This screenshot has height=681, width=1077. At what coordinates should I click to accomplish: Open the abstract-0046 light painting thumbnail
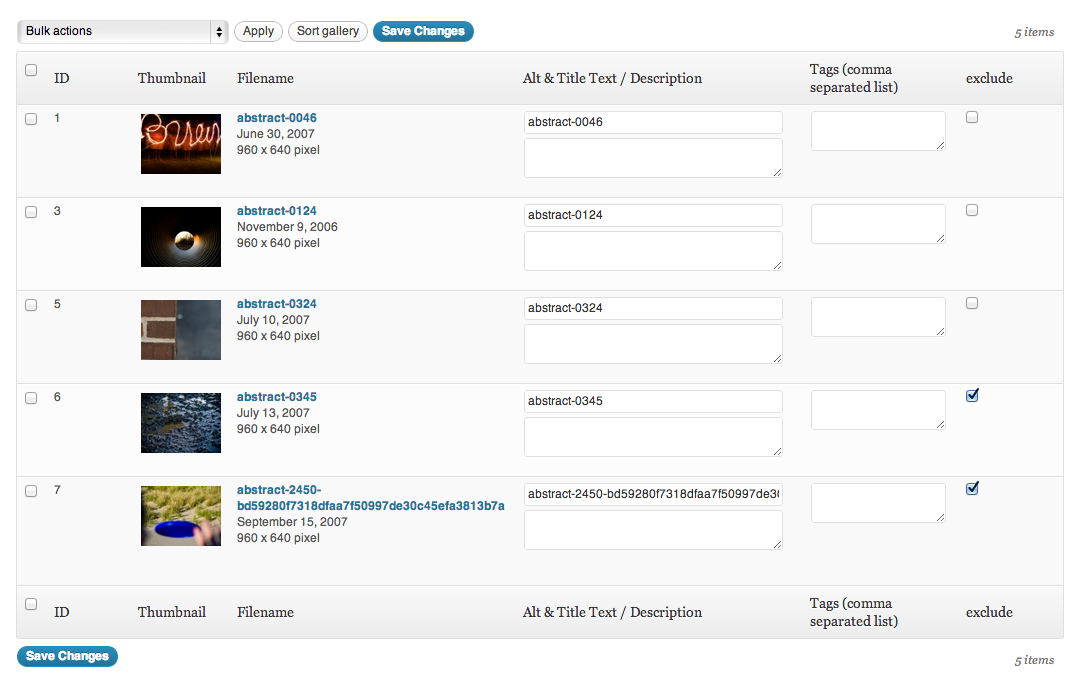tap(181, 143)
